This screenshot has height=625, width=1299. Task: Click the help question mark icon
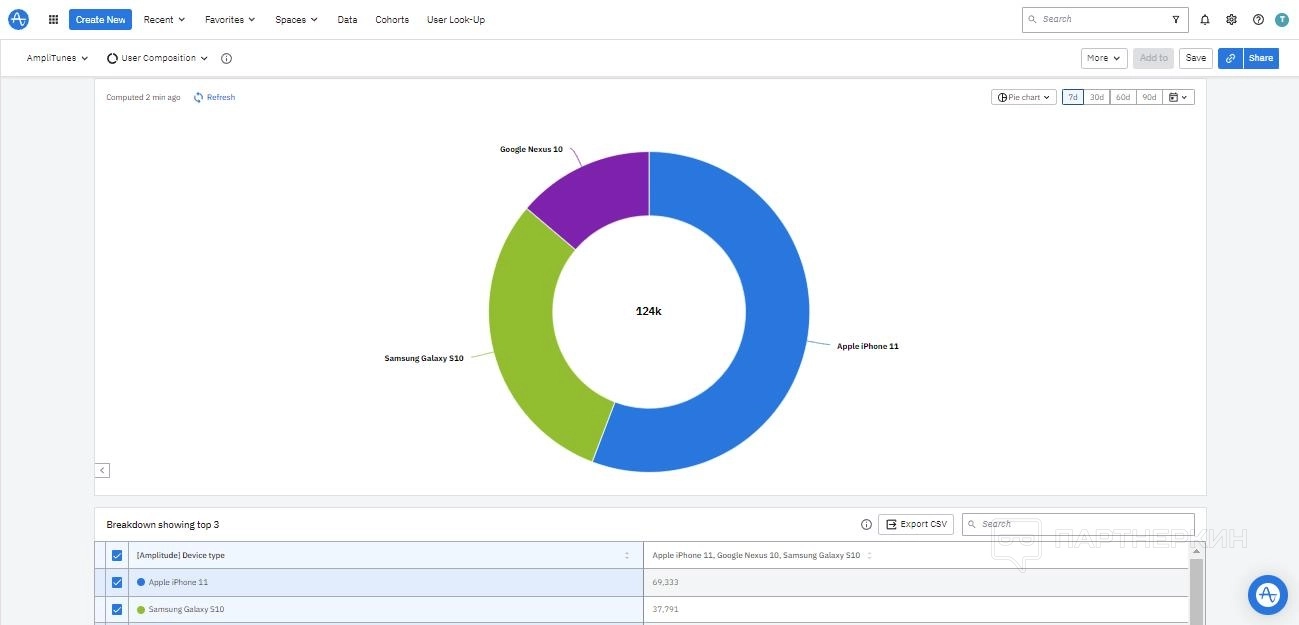click(x=1258, y=19)
